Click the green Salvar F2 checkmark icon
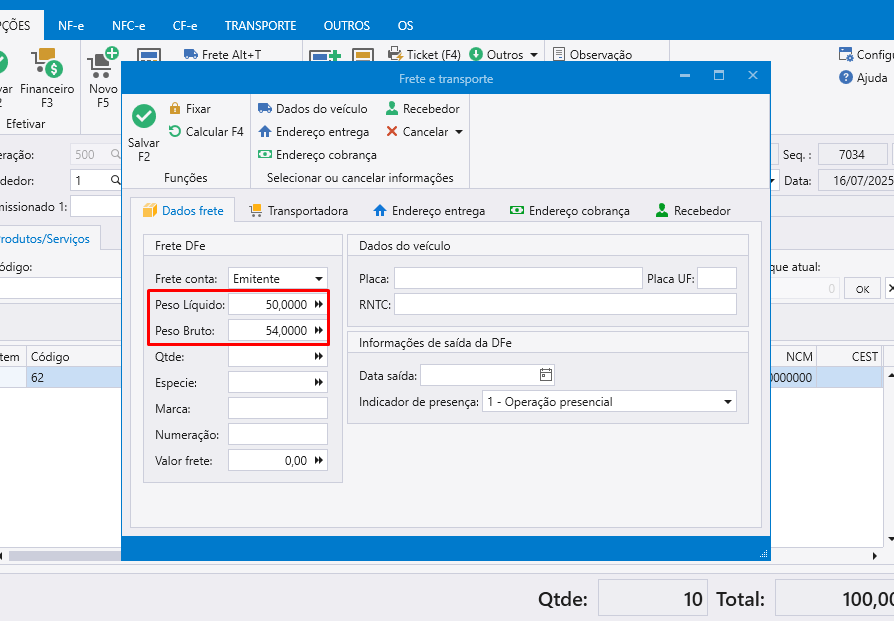Image resolution: width=894 pixels, height=621 pixels. (x=144, y=116)
